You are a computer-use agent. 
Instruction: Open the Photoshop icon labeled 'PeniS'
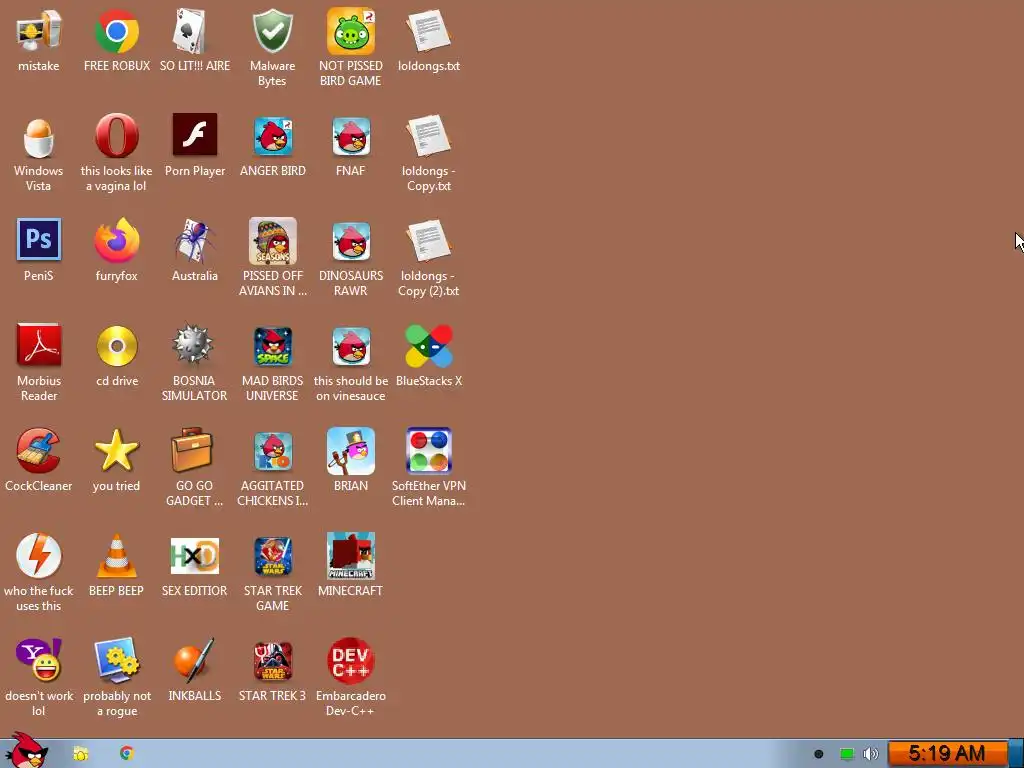point(39,240)
